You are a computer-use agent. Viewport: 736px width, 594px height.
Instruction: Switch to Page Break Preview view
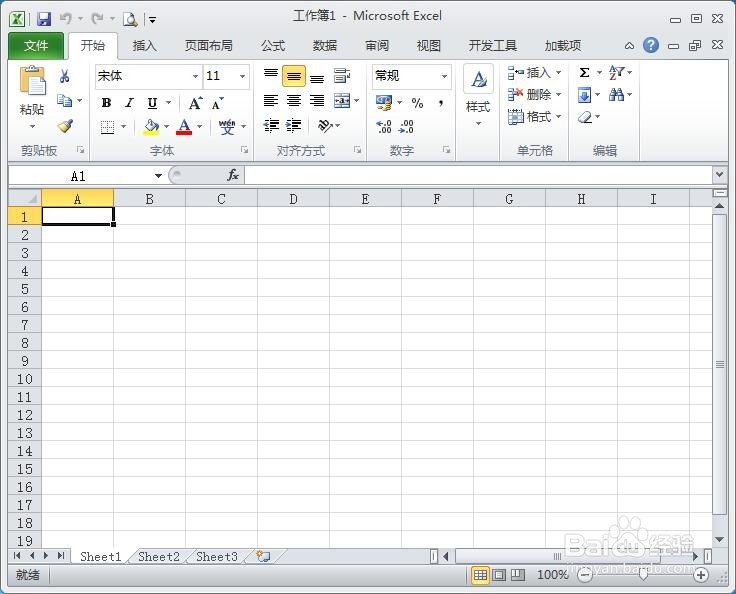[518, 574]
